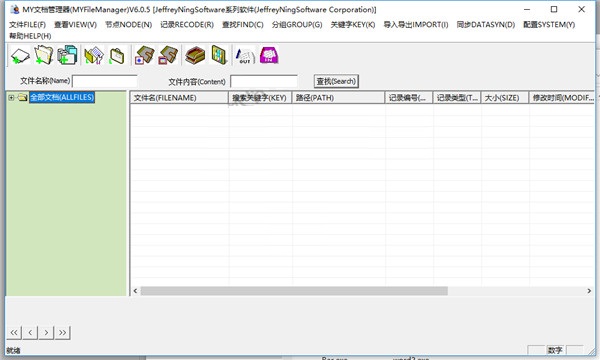Image resolution: width=600 pixels, height=360 pixels.
Task: Click the briefcase icon in toolbar
Action: pyautogui.click(x=117, y=55)
